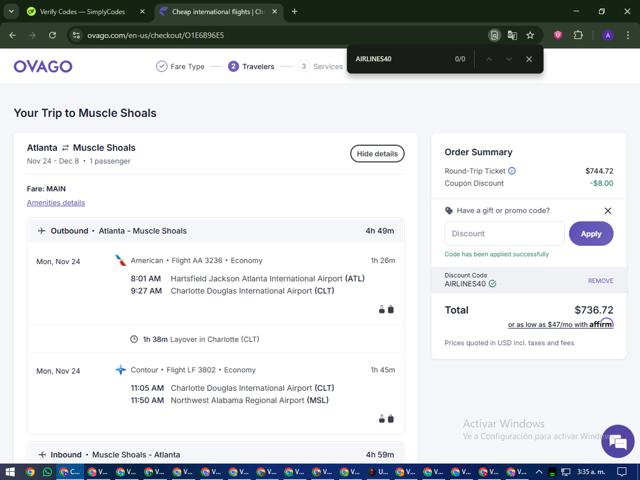Viewport: 640px width, 480px height.
Task: Click the layover clock icon
Action: (x=134, y=339)
